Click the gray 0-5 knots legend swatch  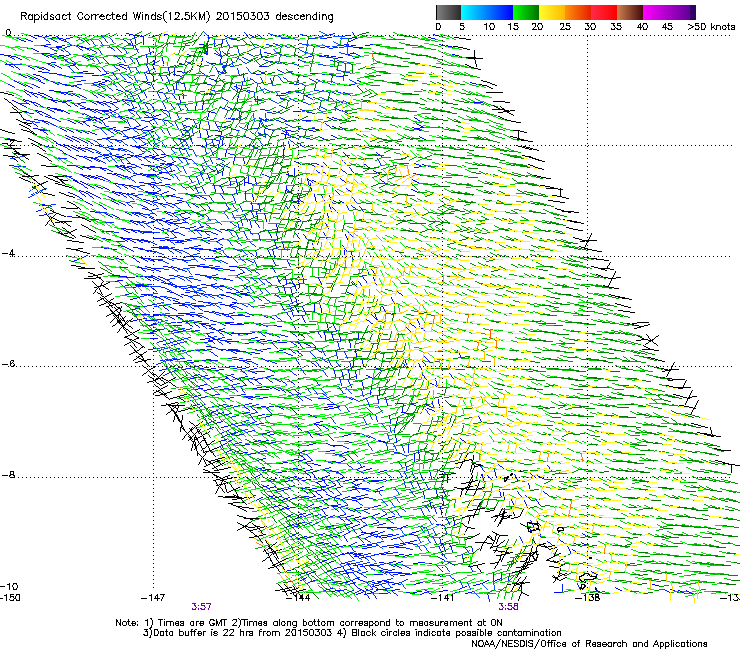point(448,12)
